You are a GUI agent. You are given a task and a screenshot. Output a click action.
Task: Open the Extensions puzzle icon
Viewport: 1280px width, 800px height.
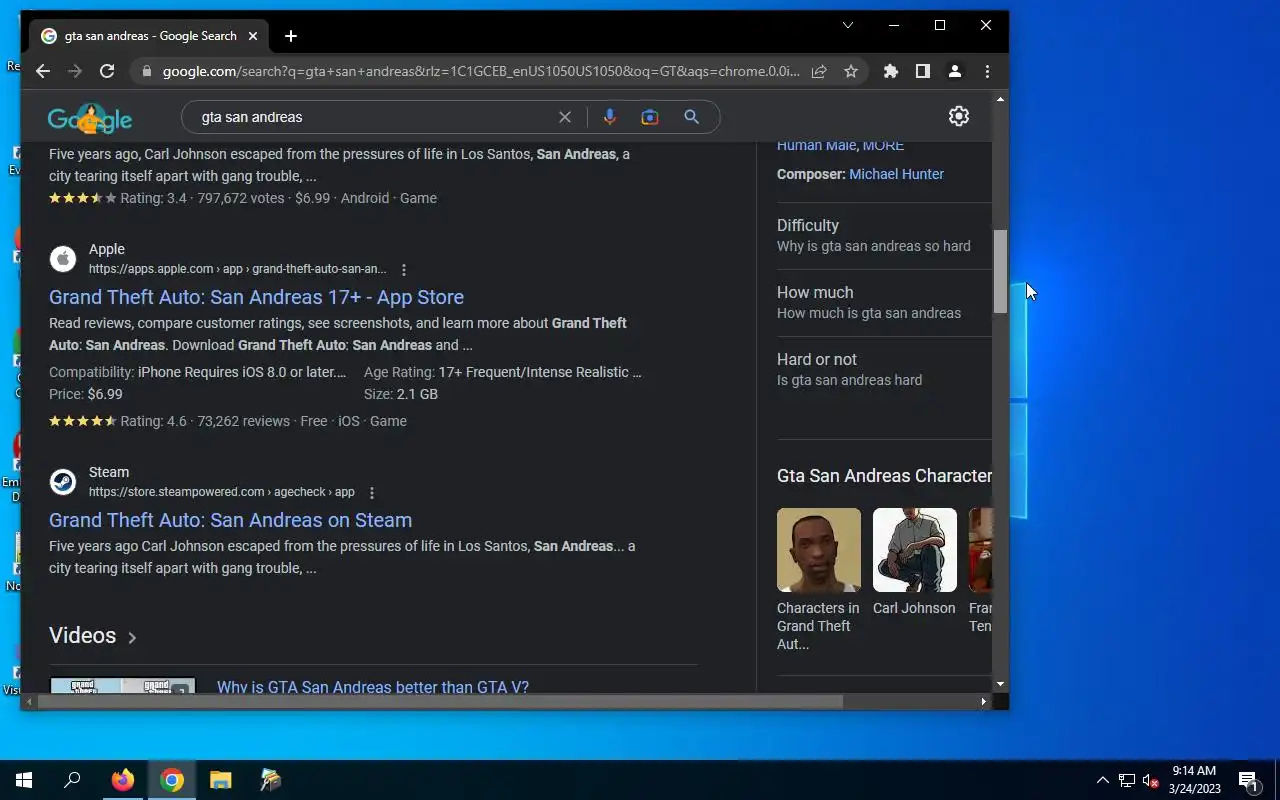point(891,71)
